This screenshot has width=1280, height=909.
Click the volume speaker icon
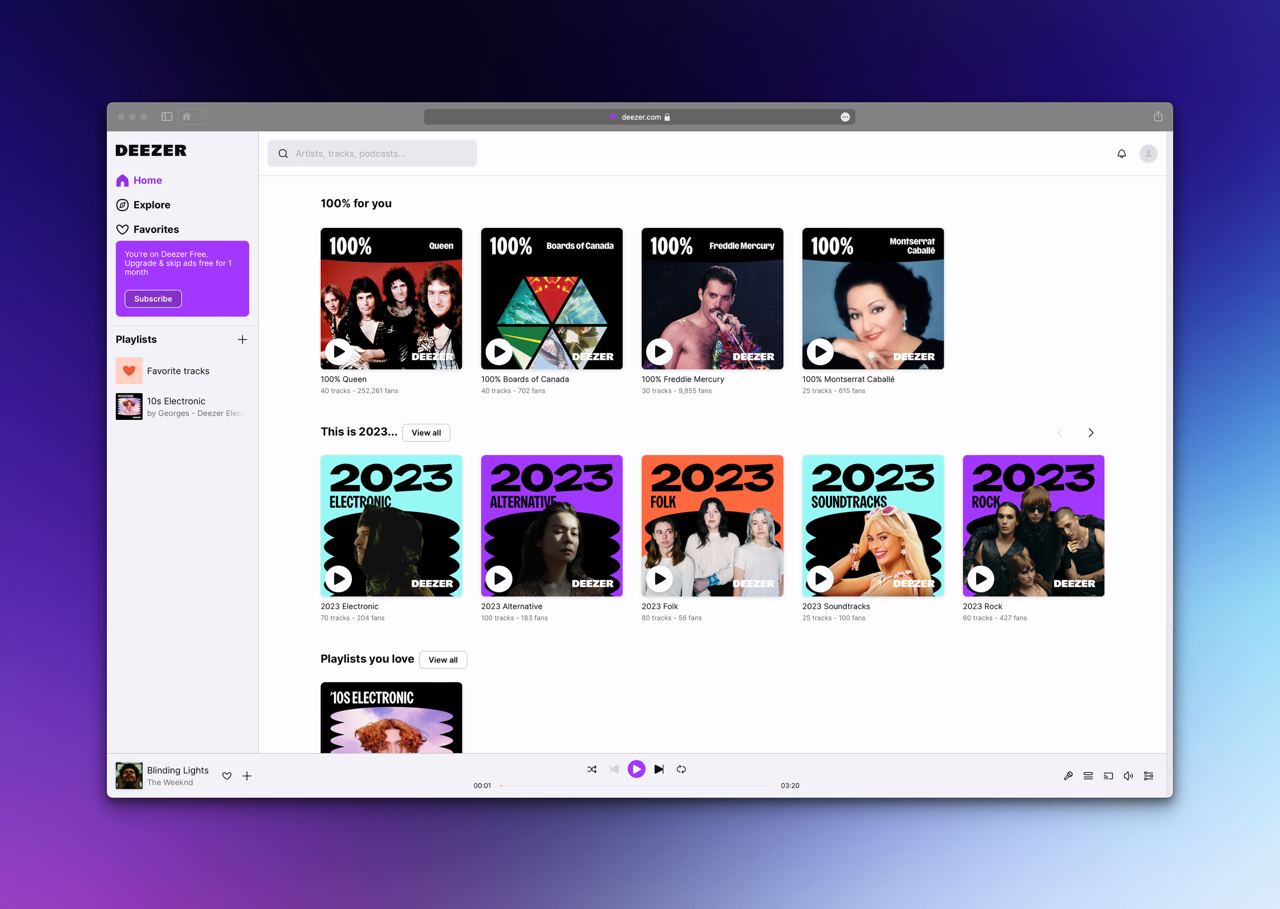click(1128, 776)
